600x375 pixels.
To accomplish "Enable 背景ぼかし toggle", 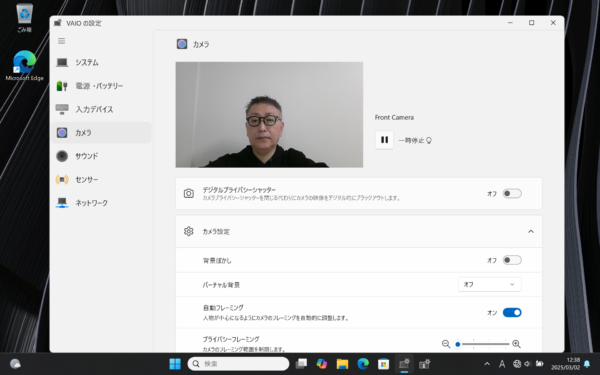I will [512, 260].
